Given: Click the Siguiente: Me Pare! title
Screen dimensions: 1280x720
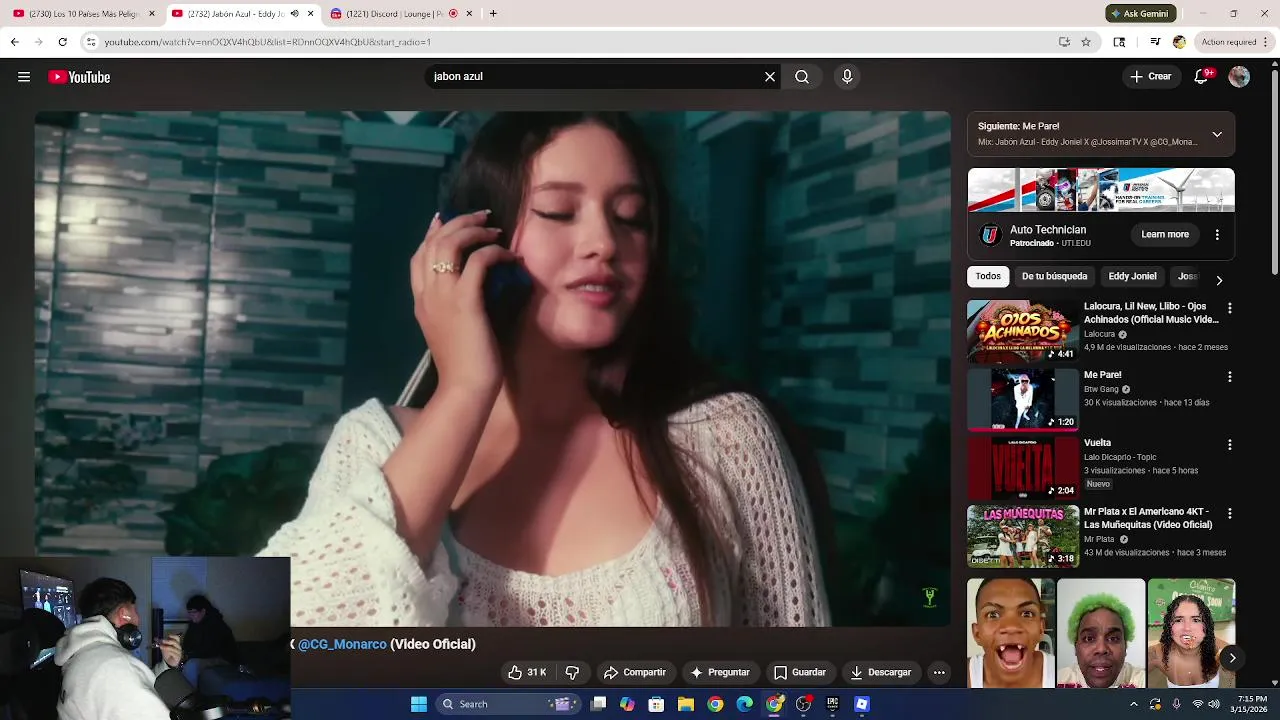Looking at the screenshot, I should tap(1018, 126).
